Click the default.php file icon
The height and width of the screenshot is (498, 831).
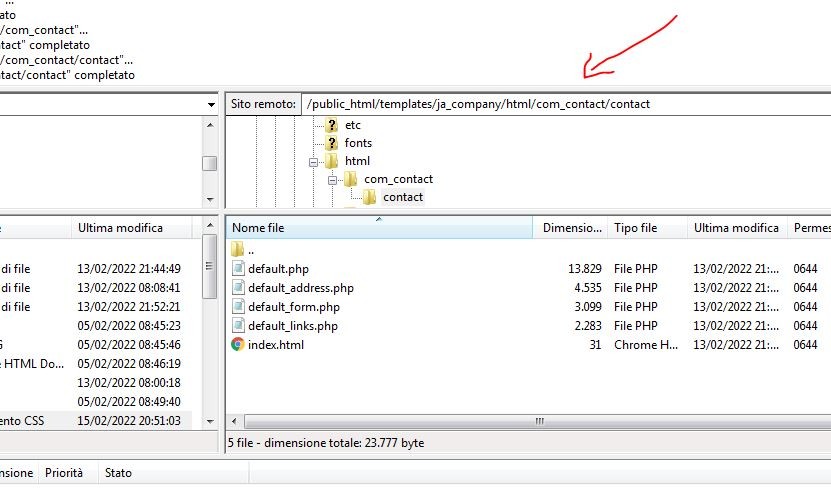point(238,269)
